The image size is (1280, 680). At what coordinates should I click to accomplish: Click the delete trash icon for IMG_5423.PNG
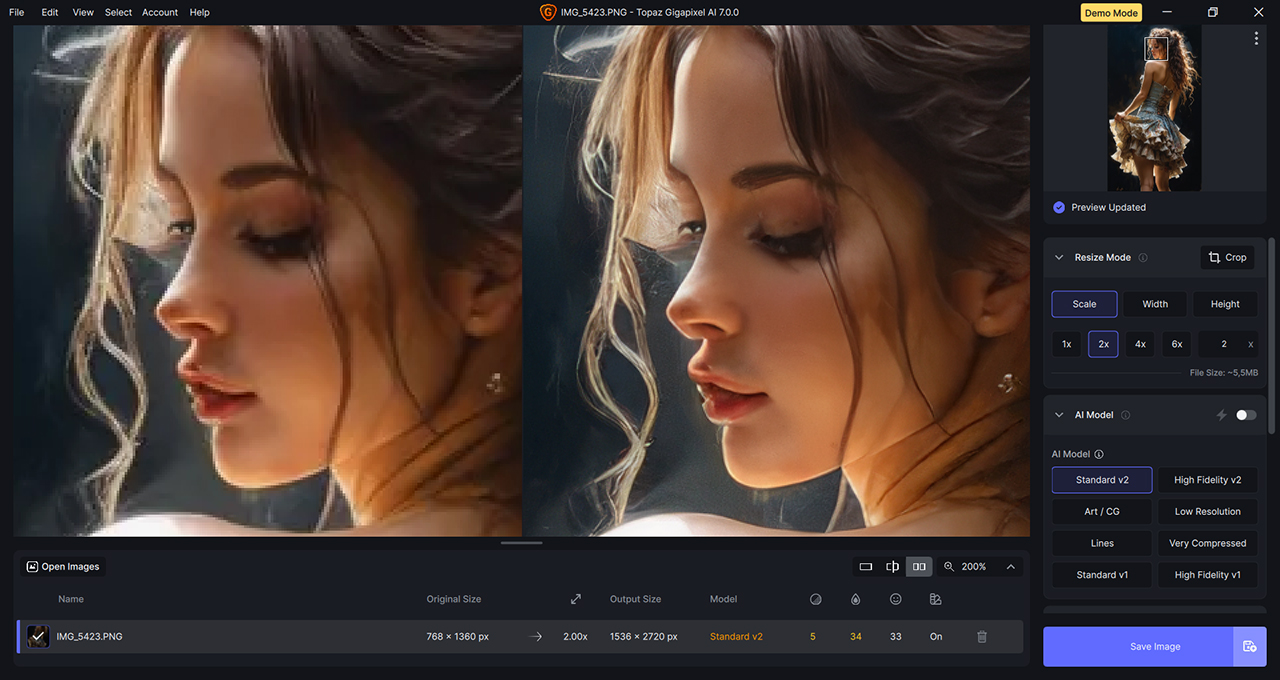(981, 636)
